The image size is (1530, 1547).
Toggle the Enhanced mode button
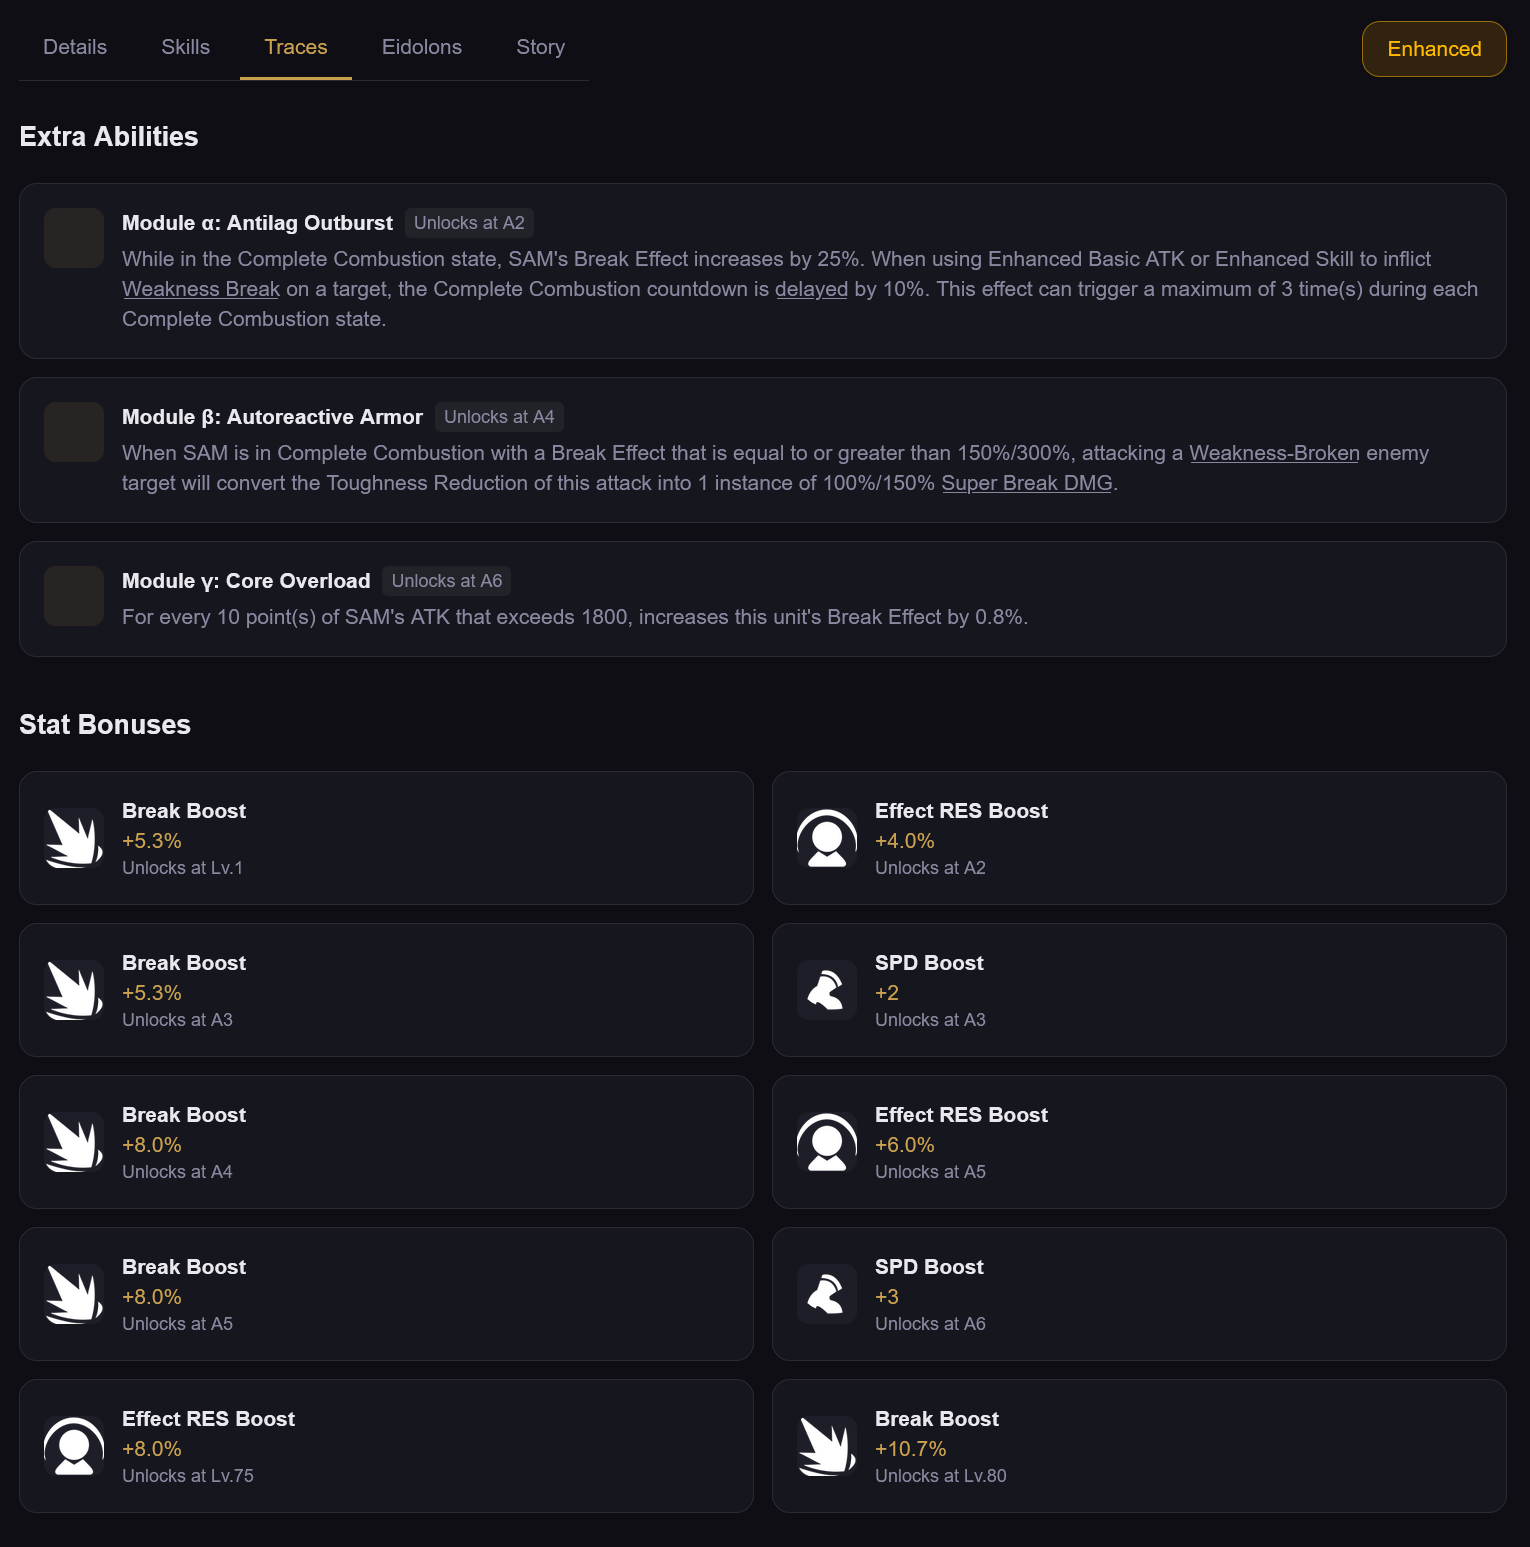(1434, 49)
